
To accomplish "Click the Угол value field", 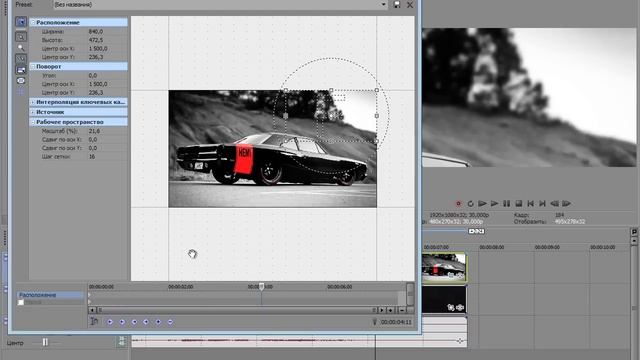I will [x=93, y=76].
